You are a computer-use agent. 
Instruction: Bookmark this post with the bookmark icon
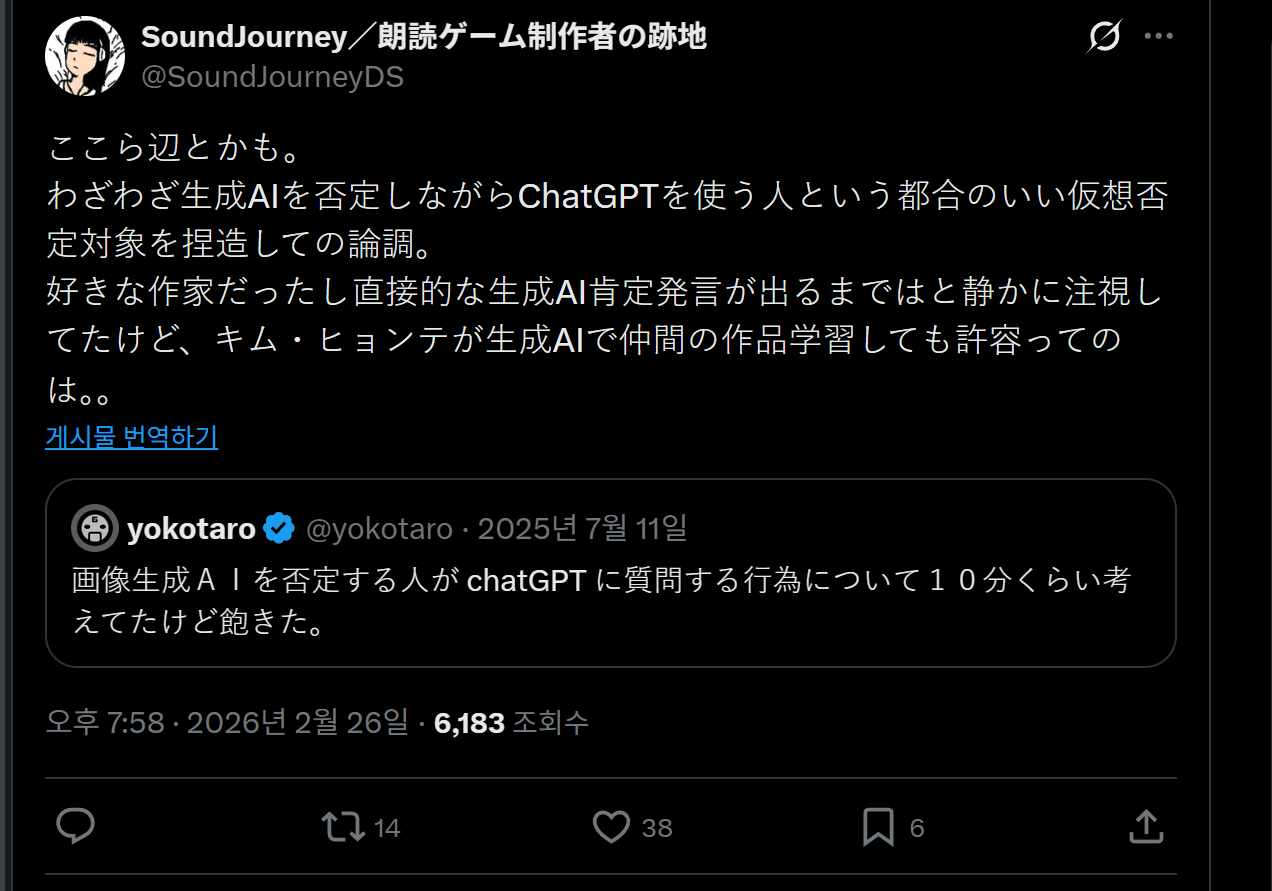pos(878,827)
